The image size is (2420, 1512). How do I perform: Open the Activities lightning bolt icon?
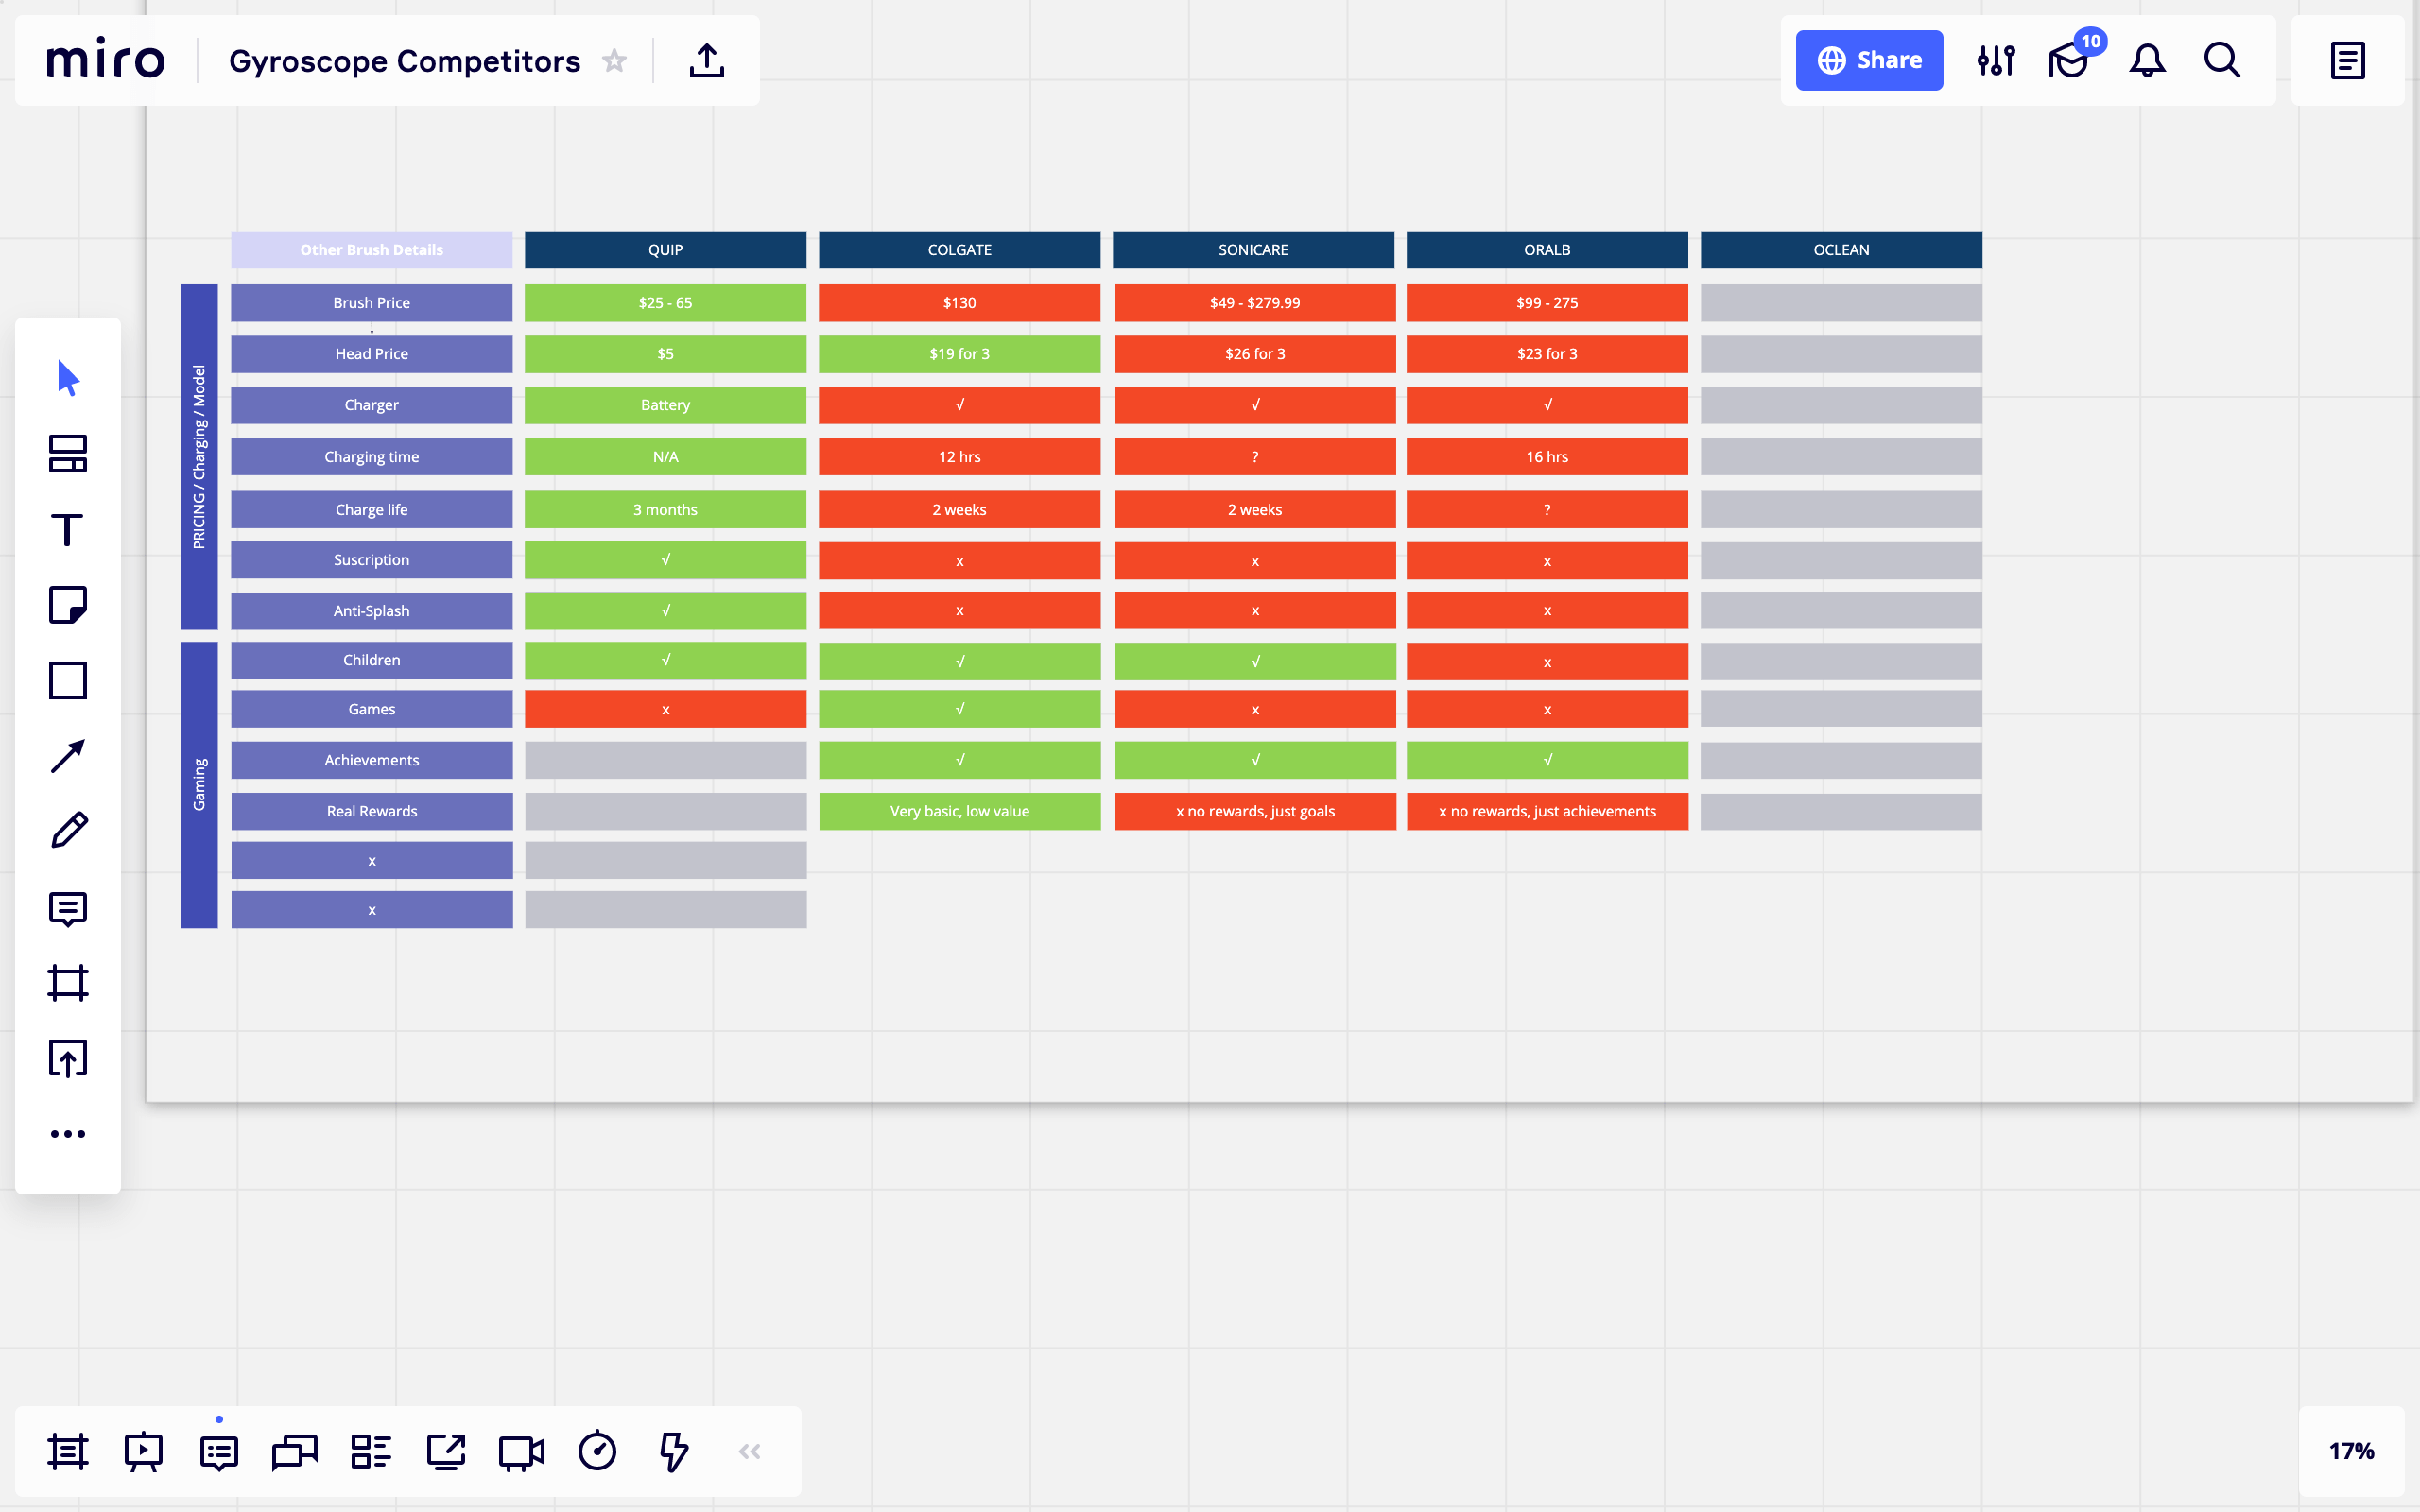click(x=674, y=1452)
